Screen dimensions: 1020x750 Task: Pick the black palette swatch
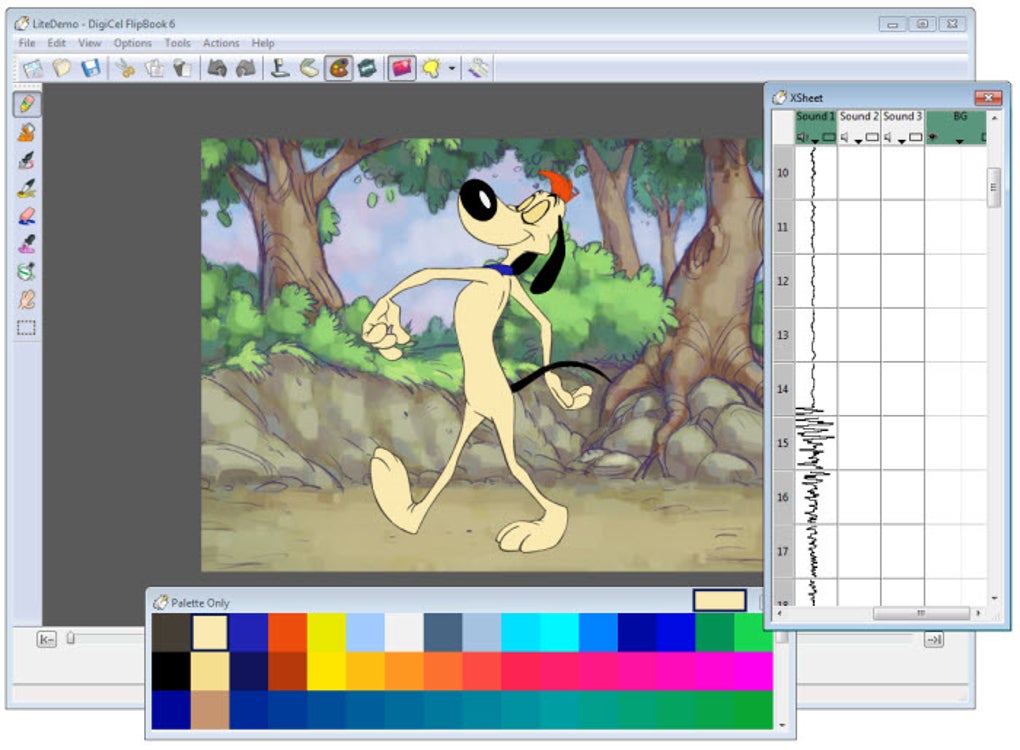(171, 671)
